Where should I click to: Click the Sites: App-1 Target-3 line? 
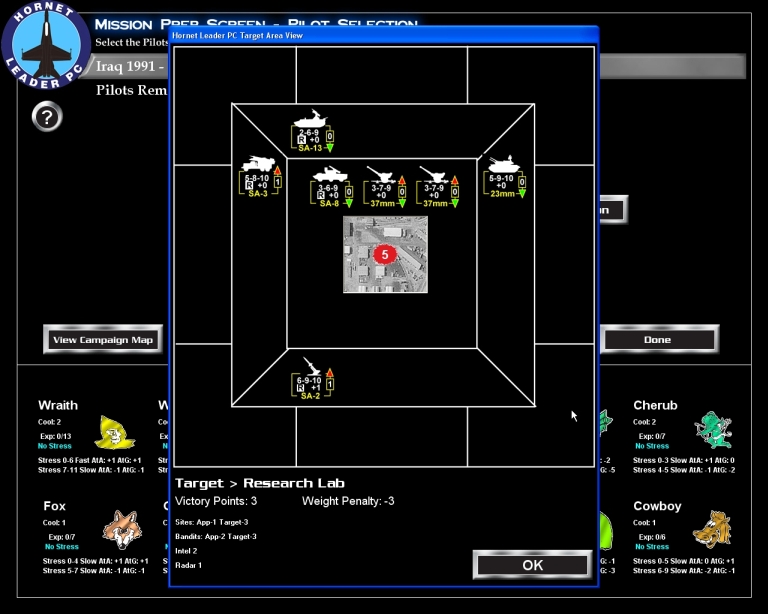coord(212,522)
